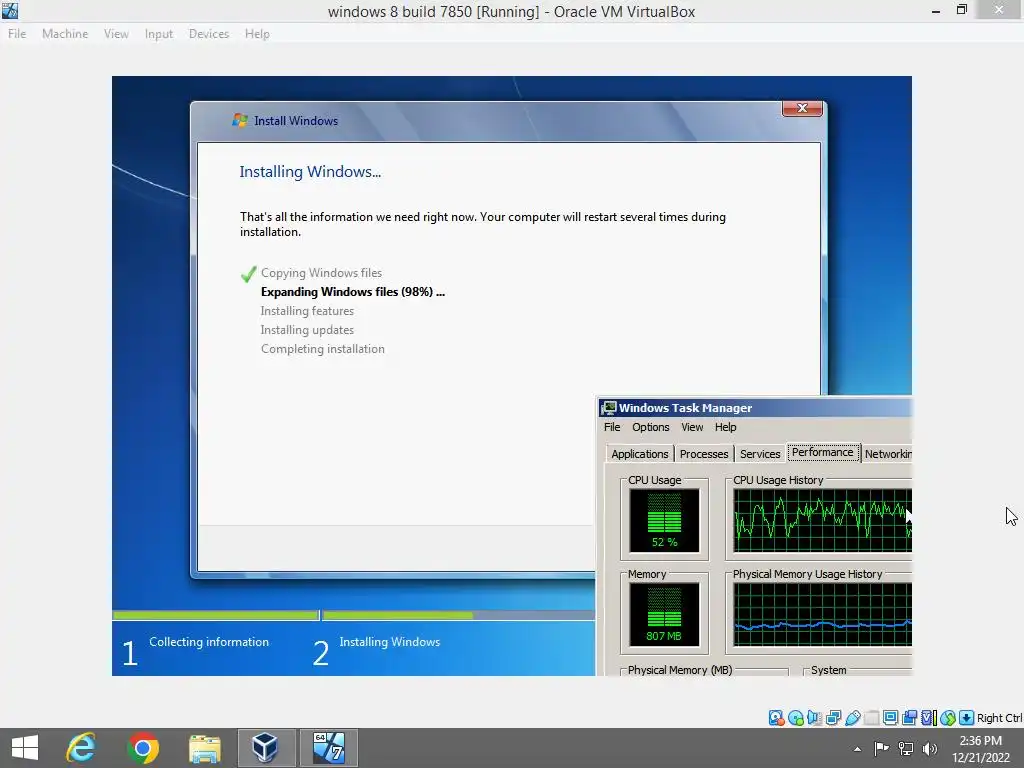Show hidden icons in the system tray
Viewport: 1024px width, 768px height.
click(857, 749)
